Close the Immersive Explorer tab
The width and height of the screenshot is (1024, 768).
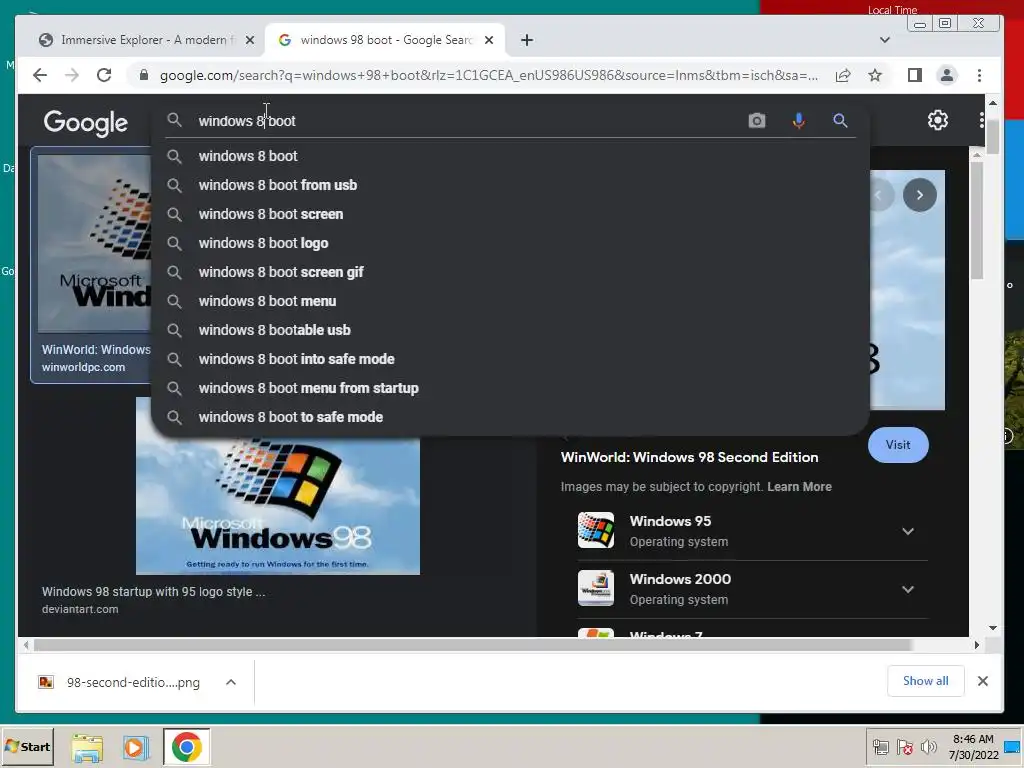click(249, 40)
